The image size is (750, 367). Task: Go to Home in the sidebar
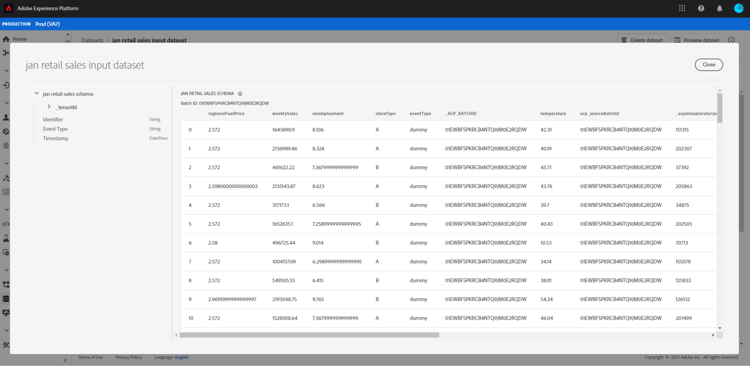[14, 39]
